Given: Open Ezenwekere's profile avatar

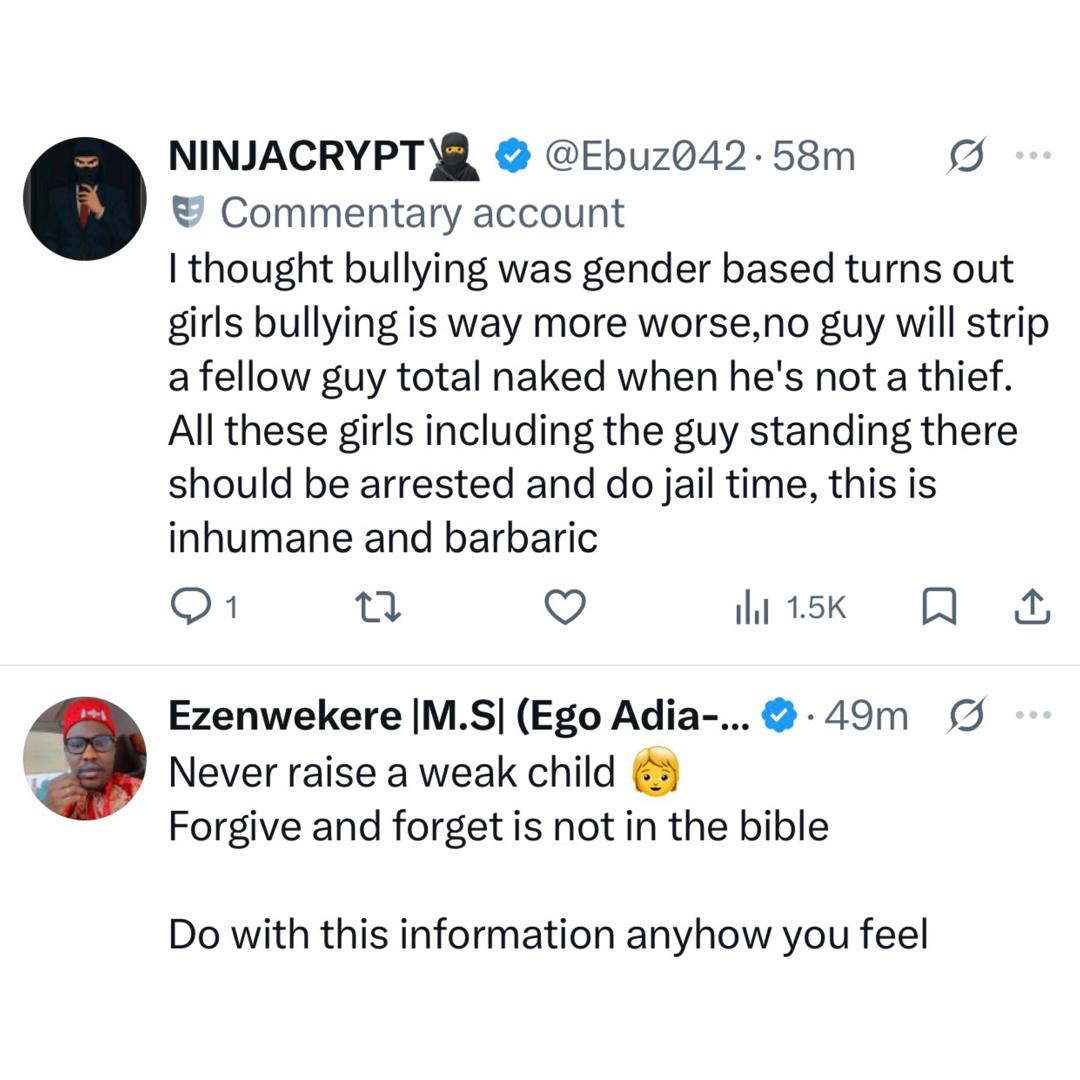Looking at the screenshot, I should tap(85, 758).
